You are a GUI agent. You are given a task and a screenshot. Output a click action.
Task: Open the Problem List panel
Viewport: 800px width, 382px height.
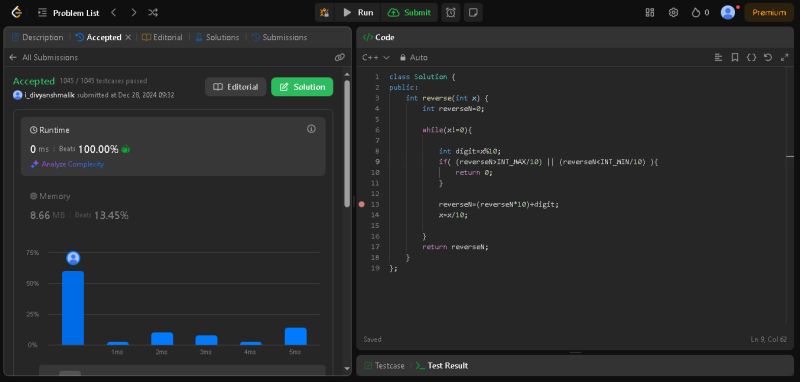69,13
